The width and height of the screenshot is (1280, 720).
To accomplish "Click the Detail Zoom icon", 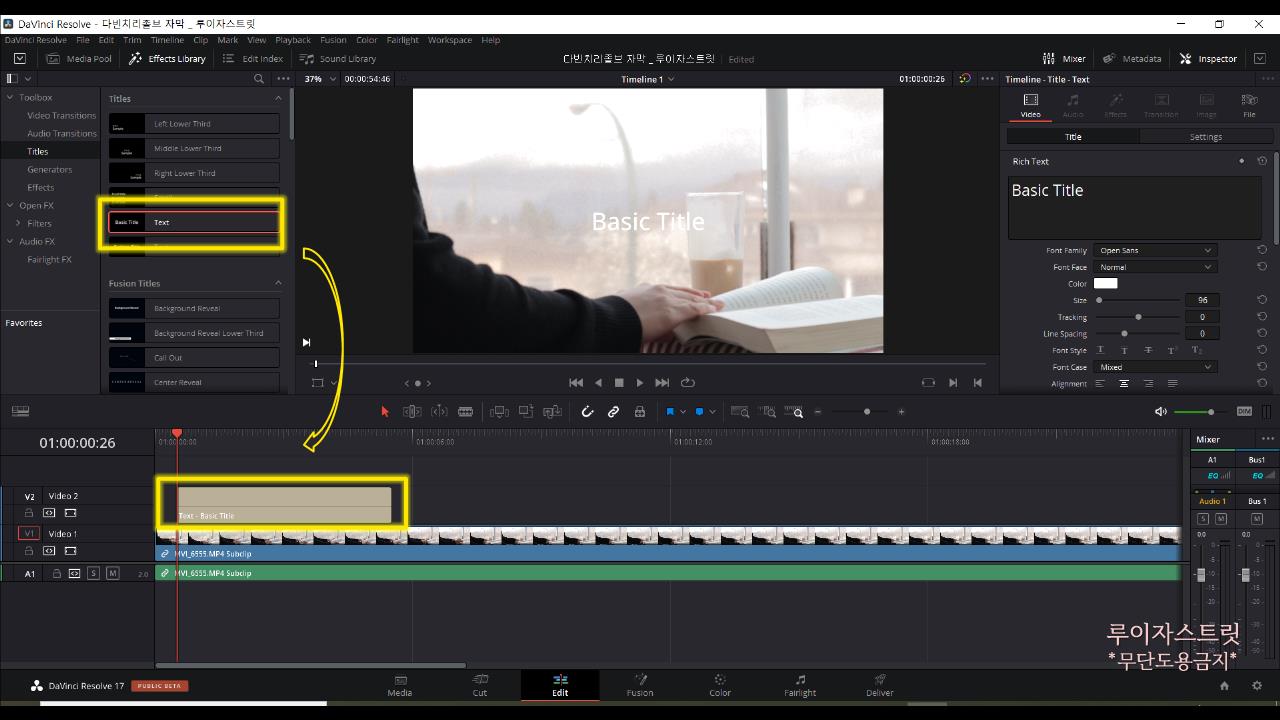I will [x=767, y=411].
